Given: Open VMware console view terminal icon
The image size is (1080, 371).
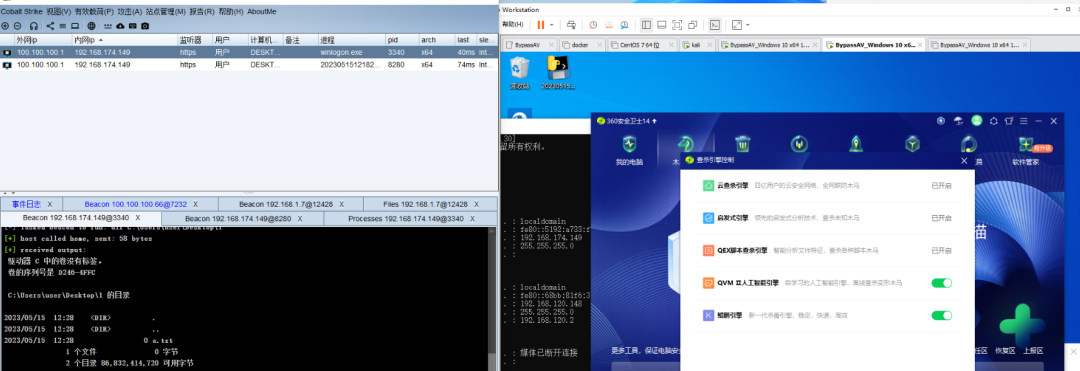Looking at the screenshot, I should [x=715, y=25].
